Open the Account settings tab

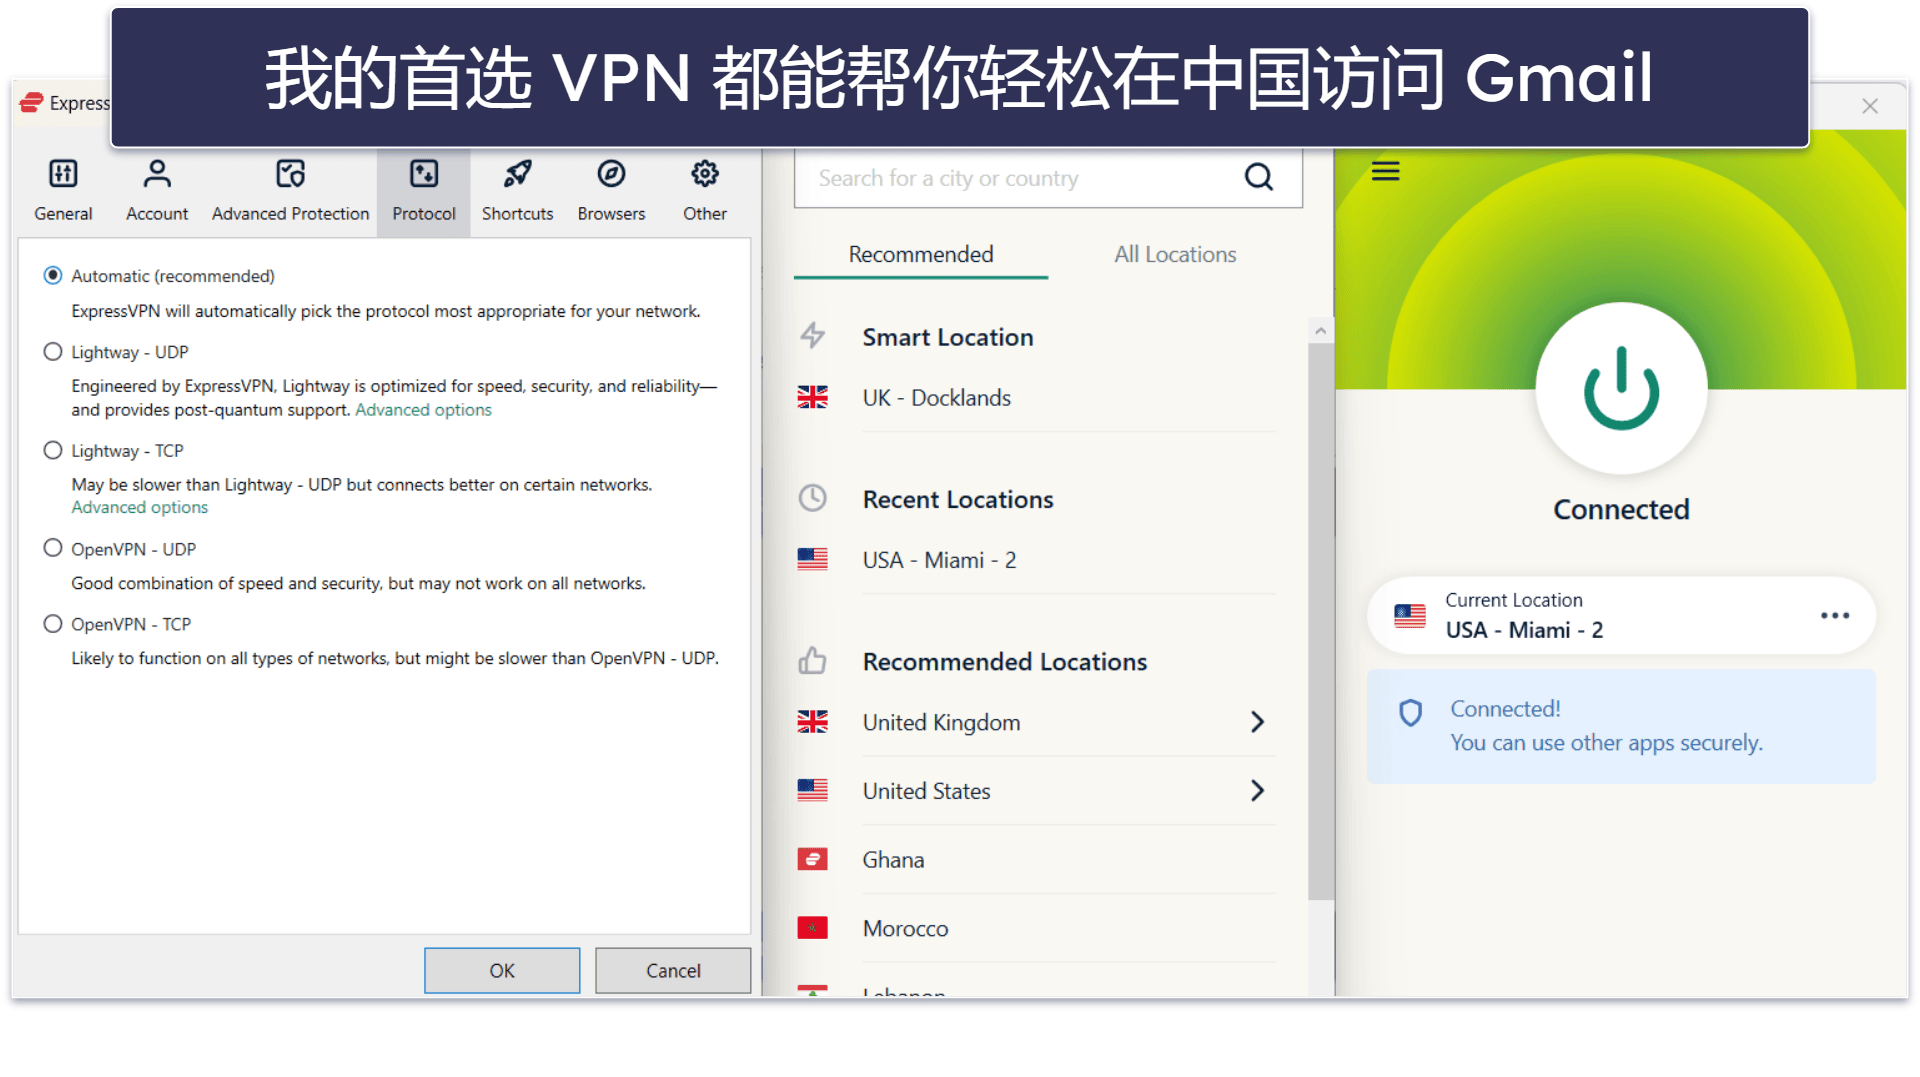(x=157, y=190)
